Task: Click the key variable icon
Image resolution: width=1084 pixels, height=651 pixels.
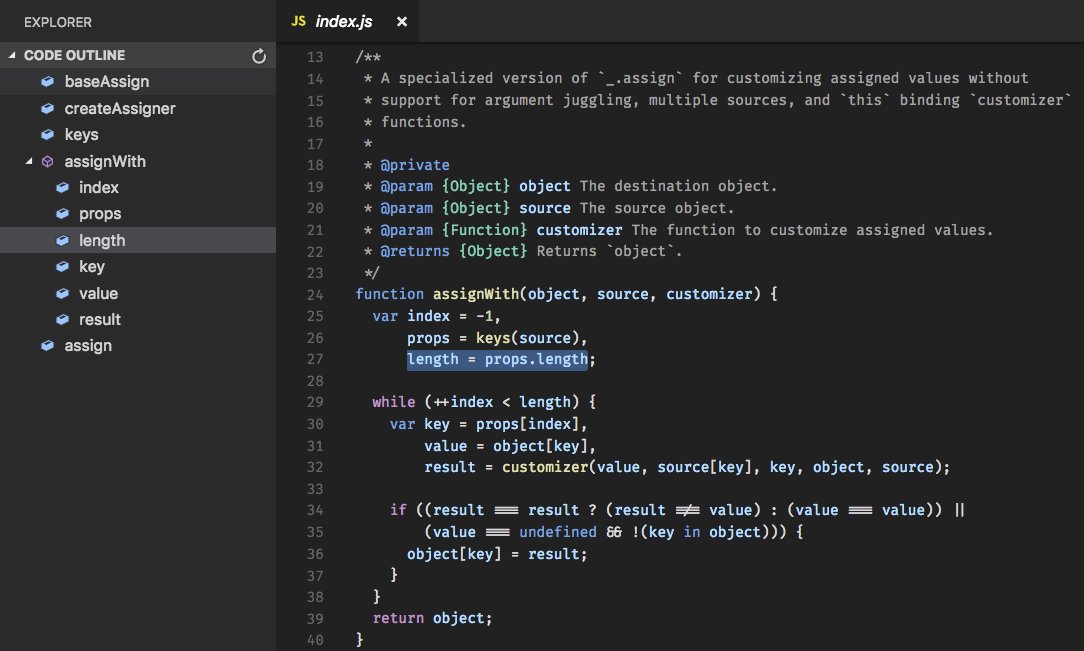Action: click(x=62, y=267)
